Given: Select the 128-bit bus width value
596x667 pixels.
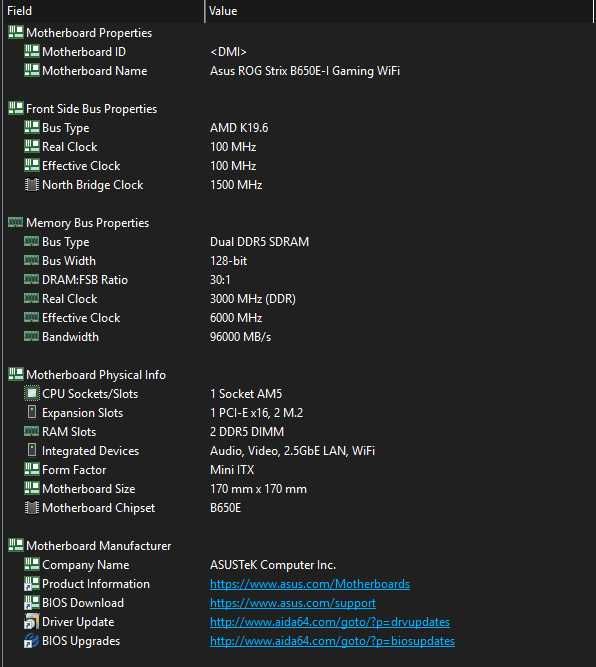Looking at the screenshot, I should pyautogui.click(x=228, y=261).
